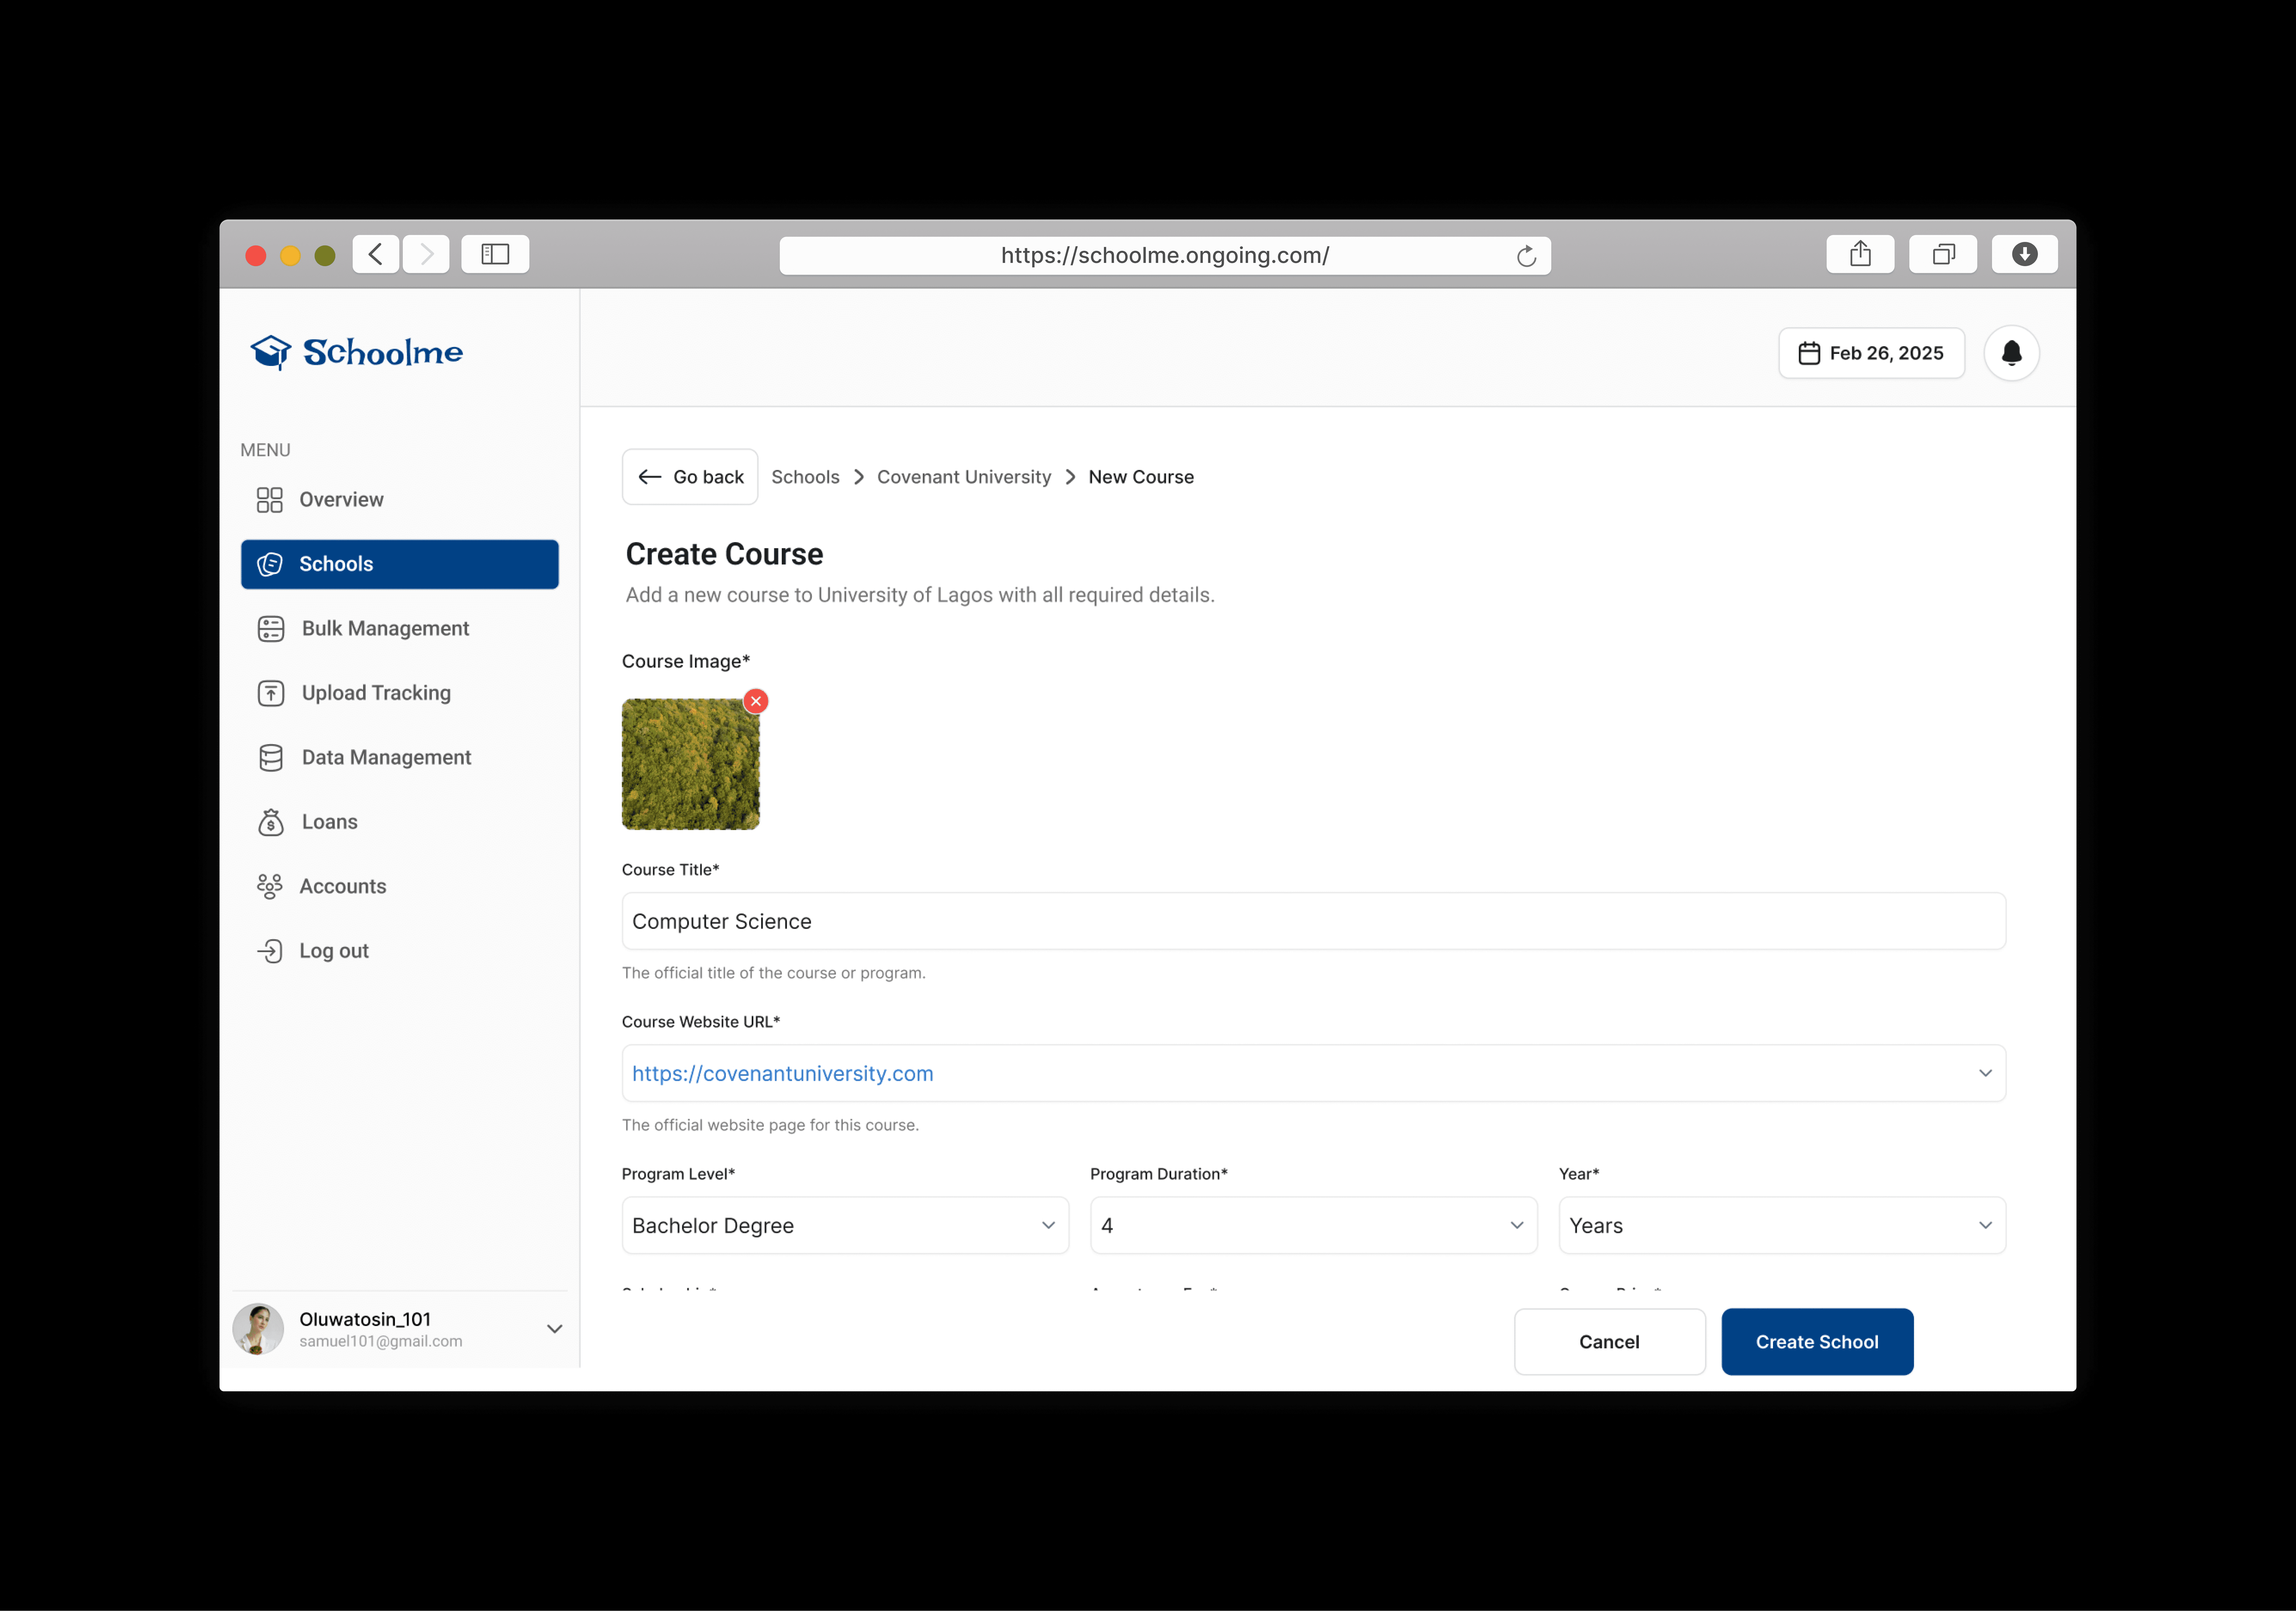The image size is (2296, 1611).
Task: Open the Accounts section
Action: (400, 886)
